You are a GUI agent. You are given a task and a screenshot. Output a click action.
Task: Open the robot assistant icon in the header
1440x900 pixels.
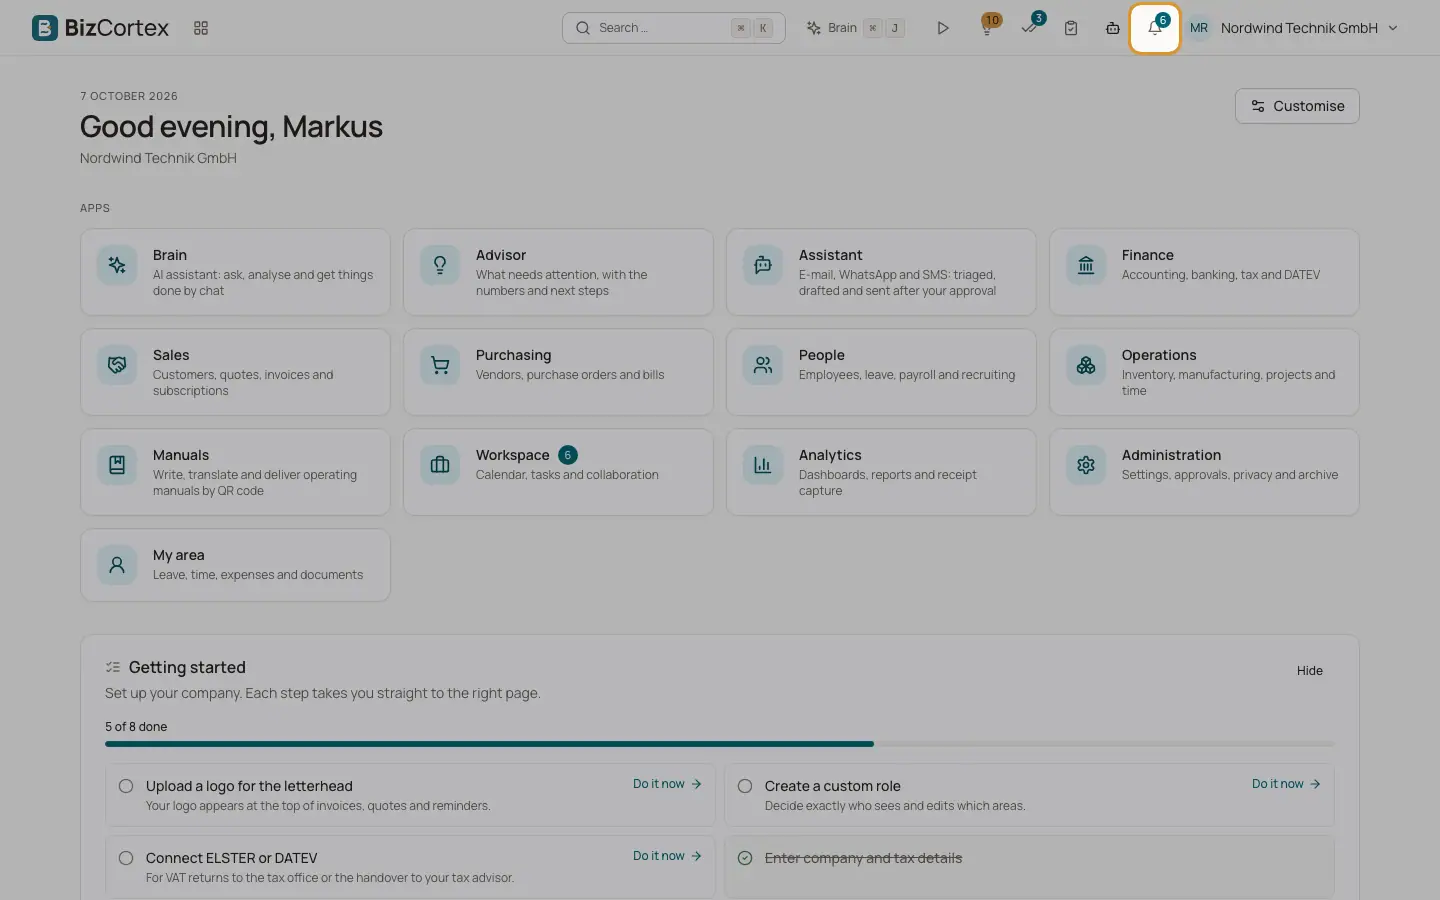(x=1113, y=28)
